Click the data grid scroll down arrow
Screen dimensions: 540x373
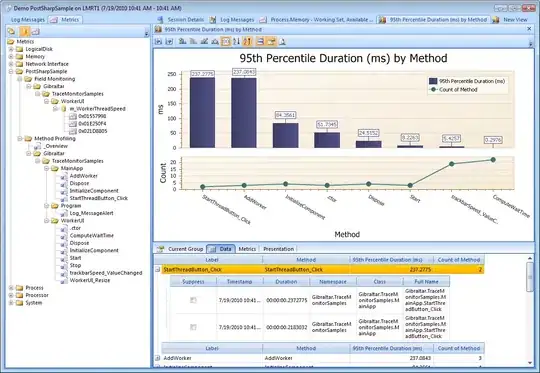point(530,363)
